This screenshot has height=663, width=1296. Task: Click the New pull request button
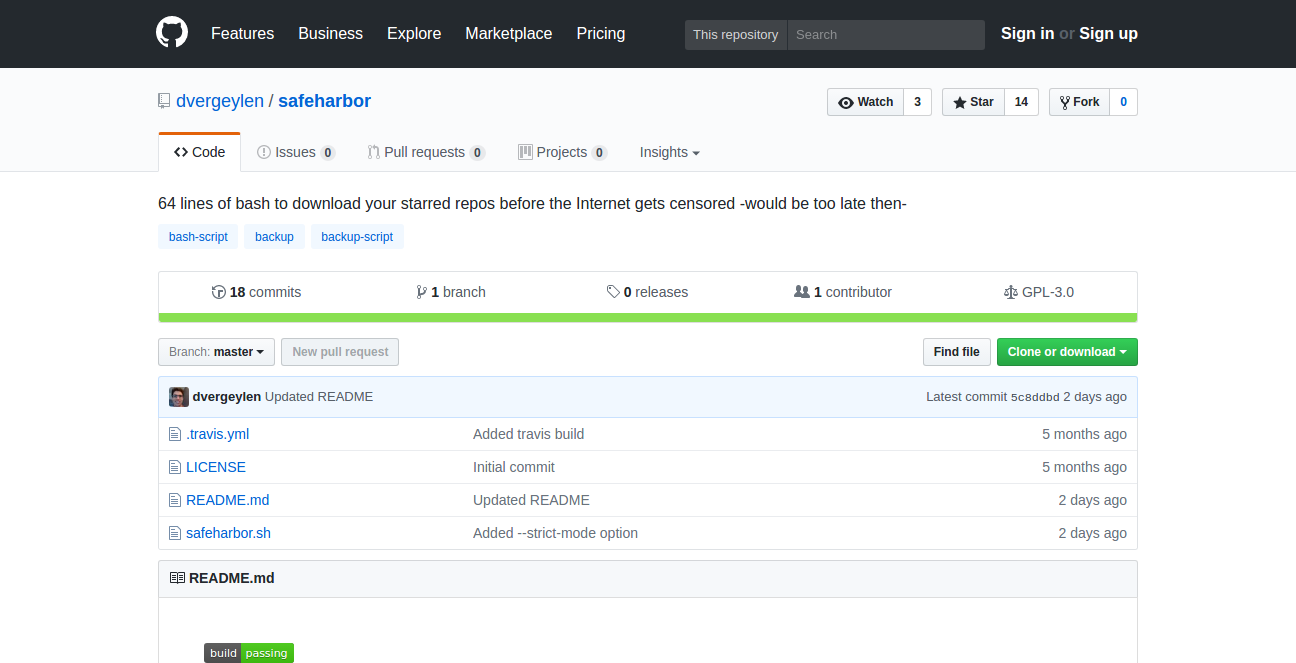[340, 352]
